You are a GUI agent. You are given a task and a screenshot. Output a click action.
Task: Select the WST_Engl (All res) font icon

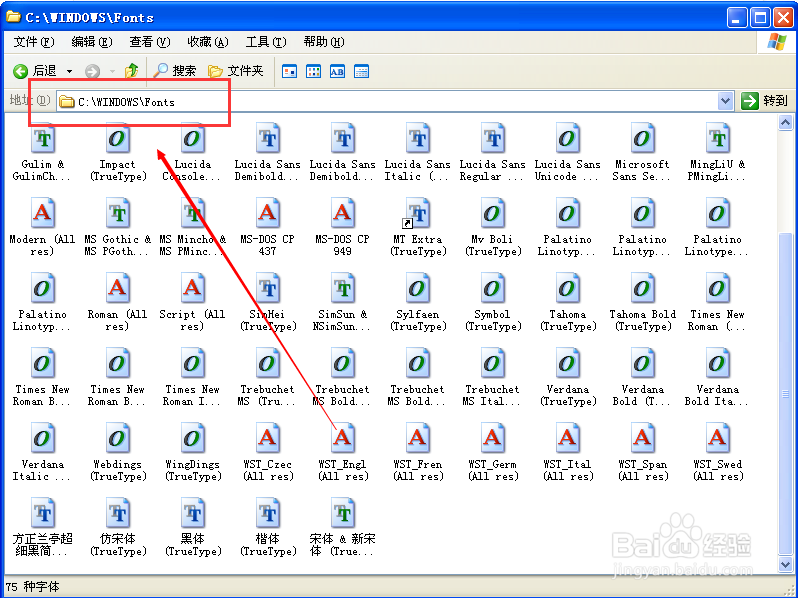click(343, 438)
